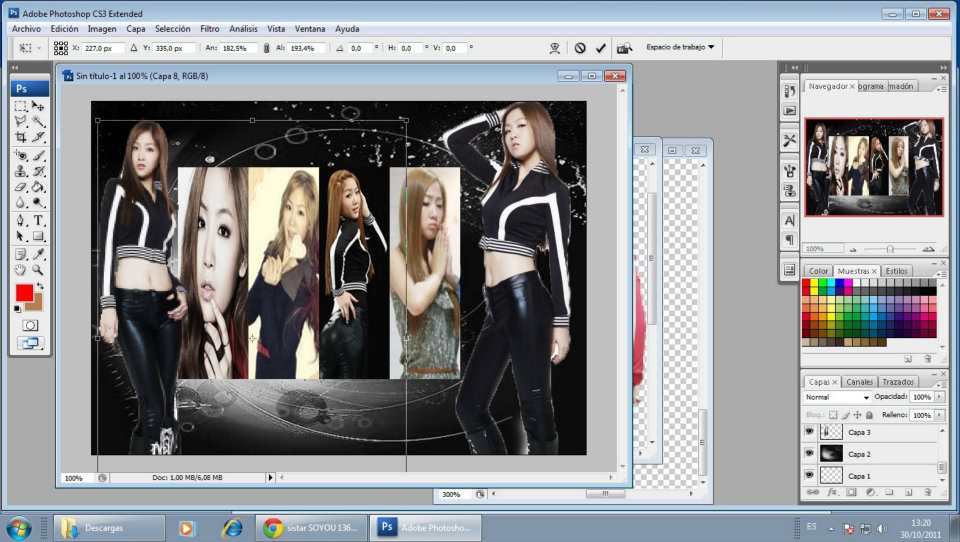Screen dimensions: 960x542
Task: Open the Actions panel icon
Action: [x=790, y=111]
